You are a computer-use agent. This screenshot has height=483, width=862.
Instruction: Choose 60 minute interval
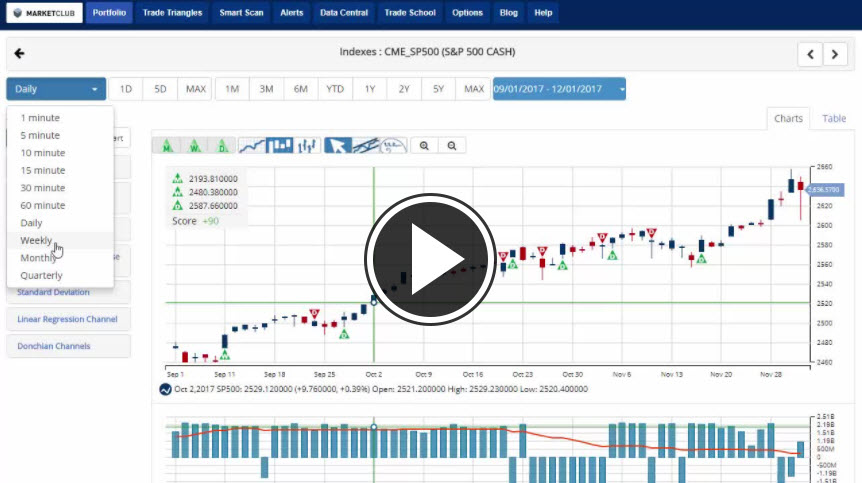(x=60, y=206)
